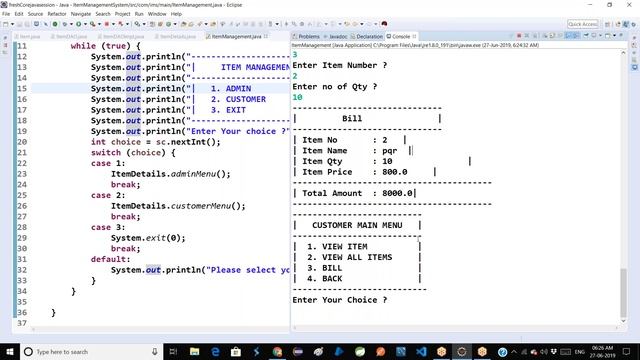Click code line "ItemDetails.adminMenu();"

click(x=171, y=174)
